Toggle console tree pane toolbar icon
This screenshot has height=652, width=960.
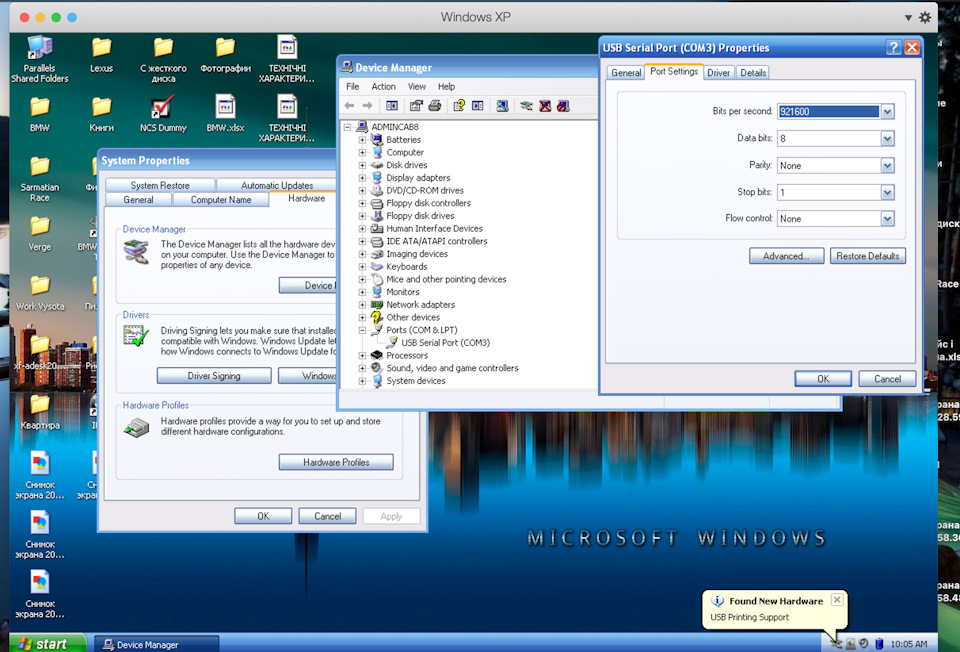392,106
